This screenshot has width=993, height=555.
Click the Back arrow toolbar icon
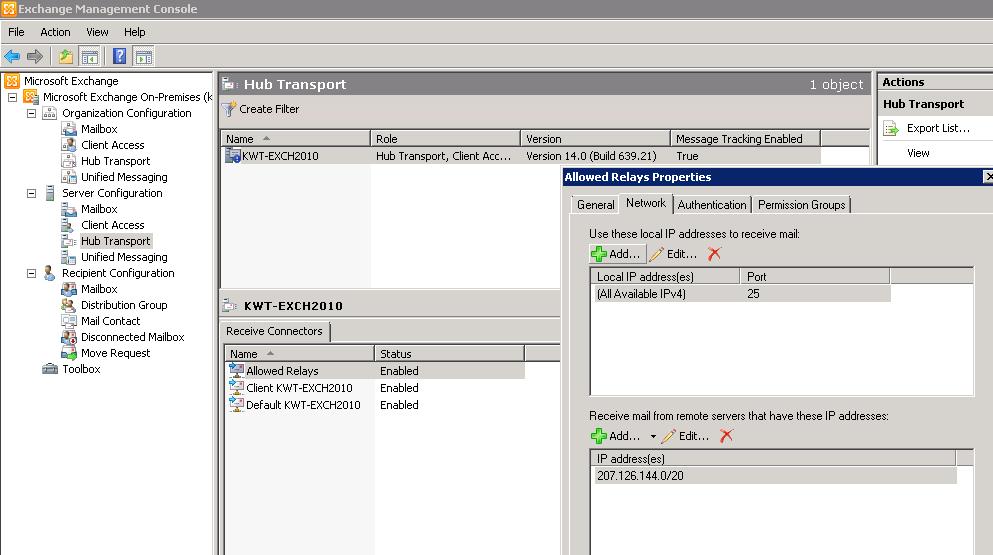(x=12, y=56)
